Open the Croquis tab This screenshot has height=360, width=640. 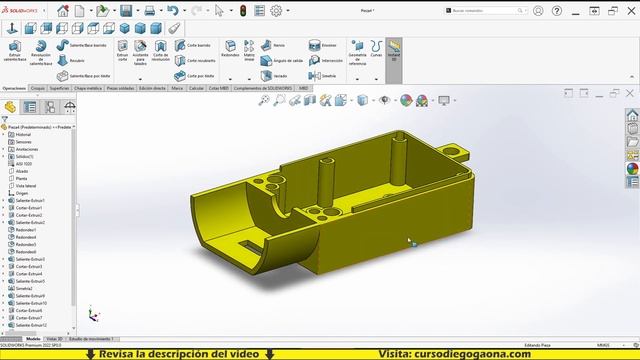tap(38, 88)
